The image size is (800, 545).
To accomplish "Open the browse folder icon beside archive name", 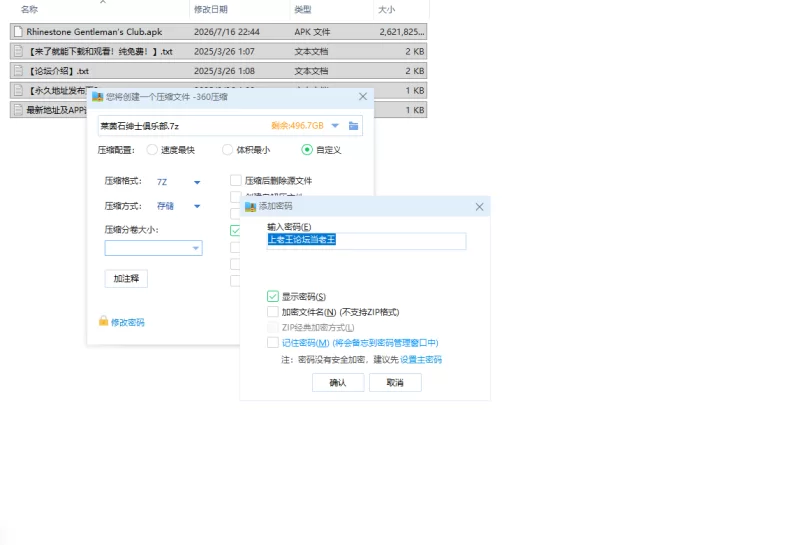I will point(353,126).
